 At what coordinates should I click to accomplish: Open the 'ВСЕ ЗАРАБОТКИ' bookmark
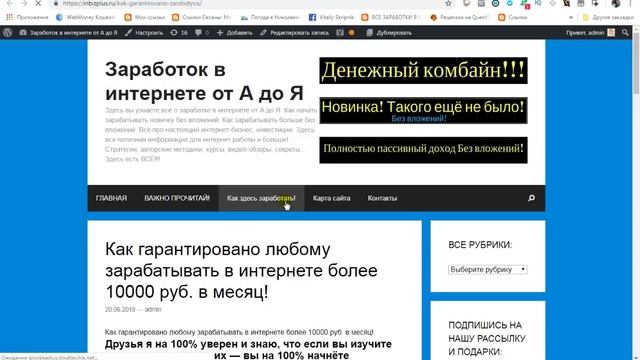[x=391, y=17]
